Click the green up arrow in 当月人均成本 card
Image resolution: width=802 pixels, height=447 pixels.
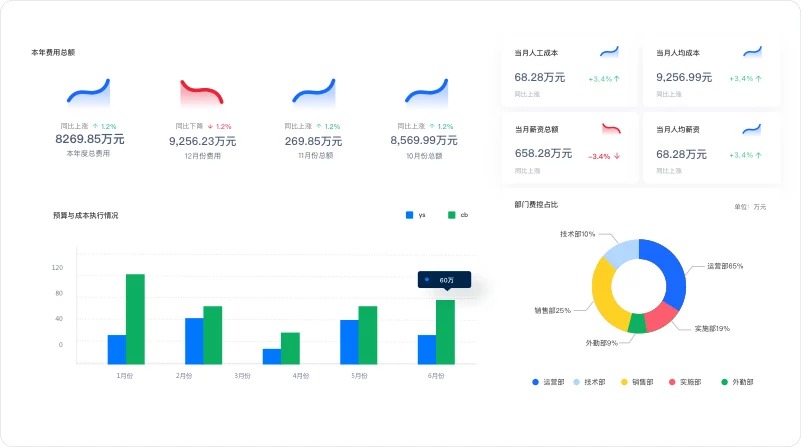pos(758,79)
